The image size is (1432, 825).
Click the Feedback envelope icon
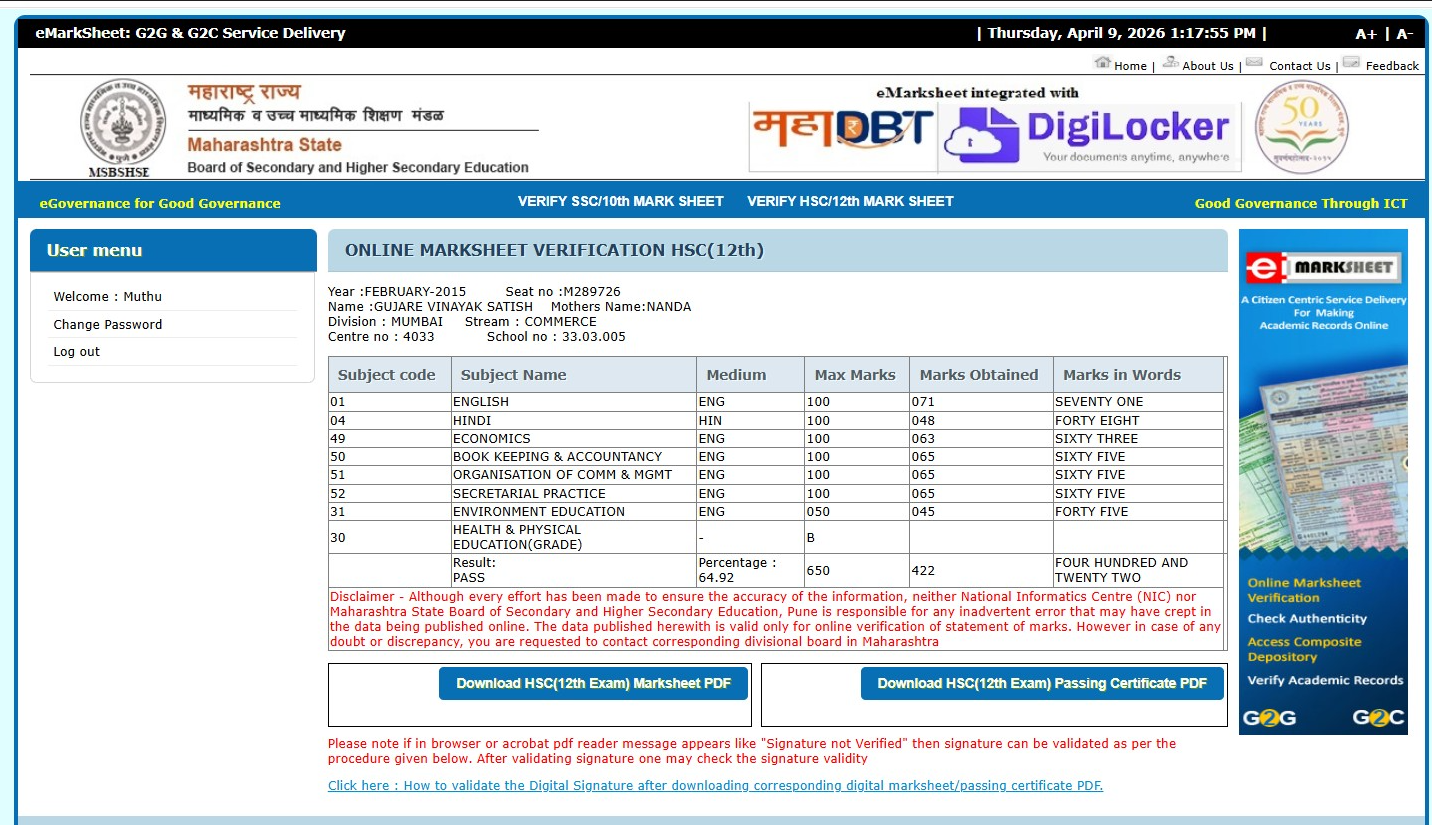pos(1351,62)
